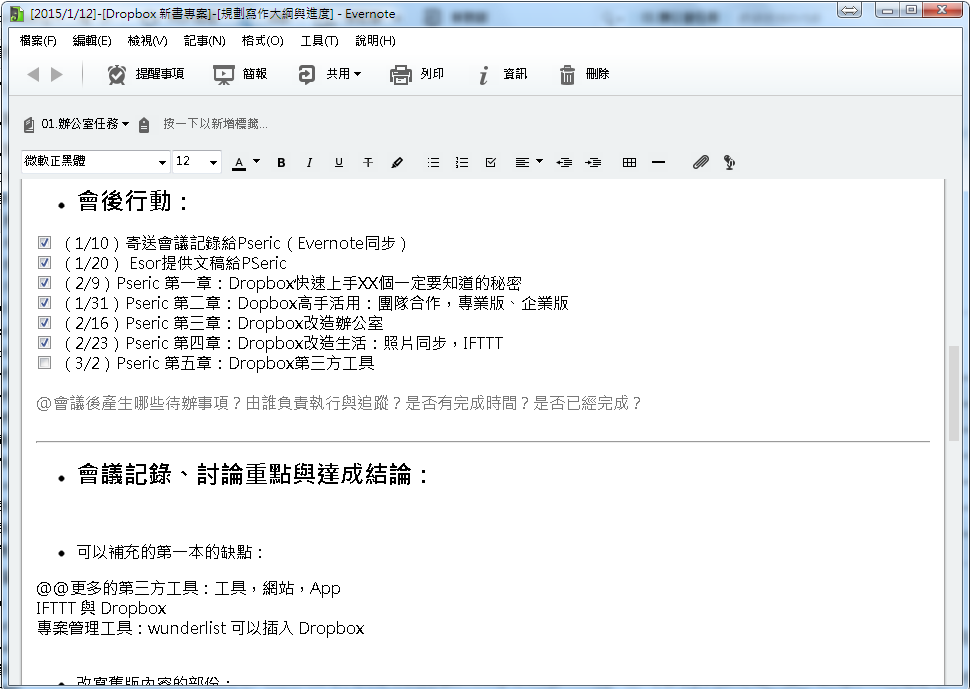The image size is (970, 689).
Task: Insert a numbered list
Action: click(461, 163)
